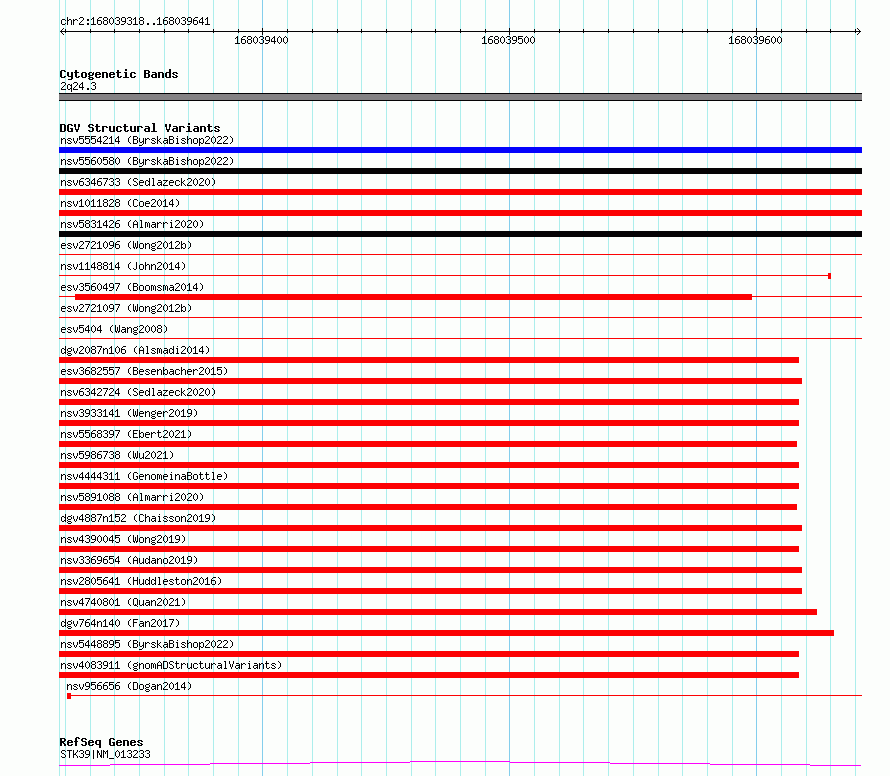The height and width of the screenshot is (776, 890).
Task: Select variant label nsv5554214 (ByrskaBishop2022)
Action: pos(147,140)
